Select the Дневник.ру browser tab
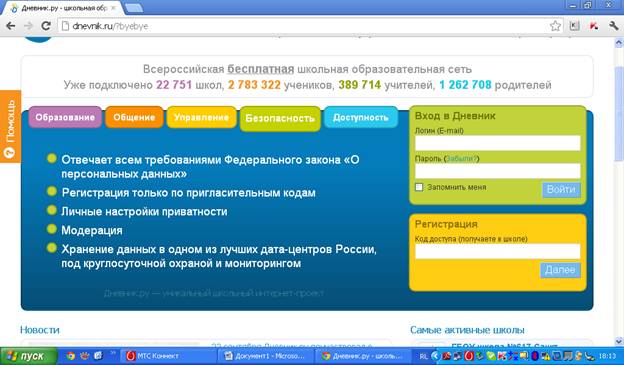624x365 pixels. pos(64,8)
